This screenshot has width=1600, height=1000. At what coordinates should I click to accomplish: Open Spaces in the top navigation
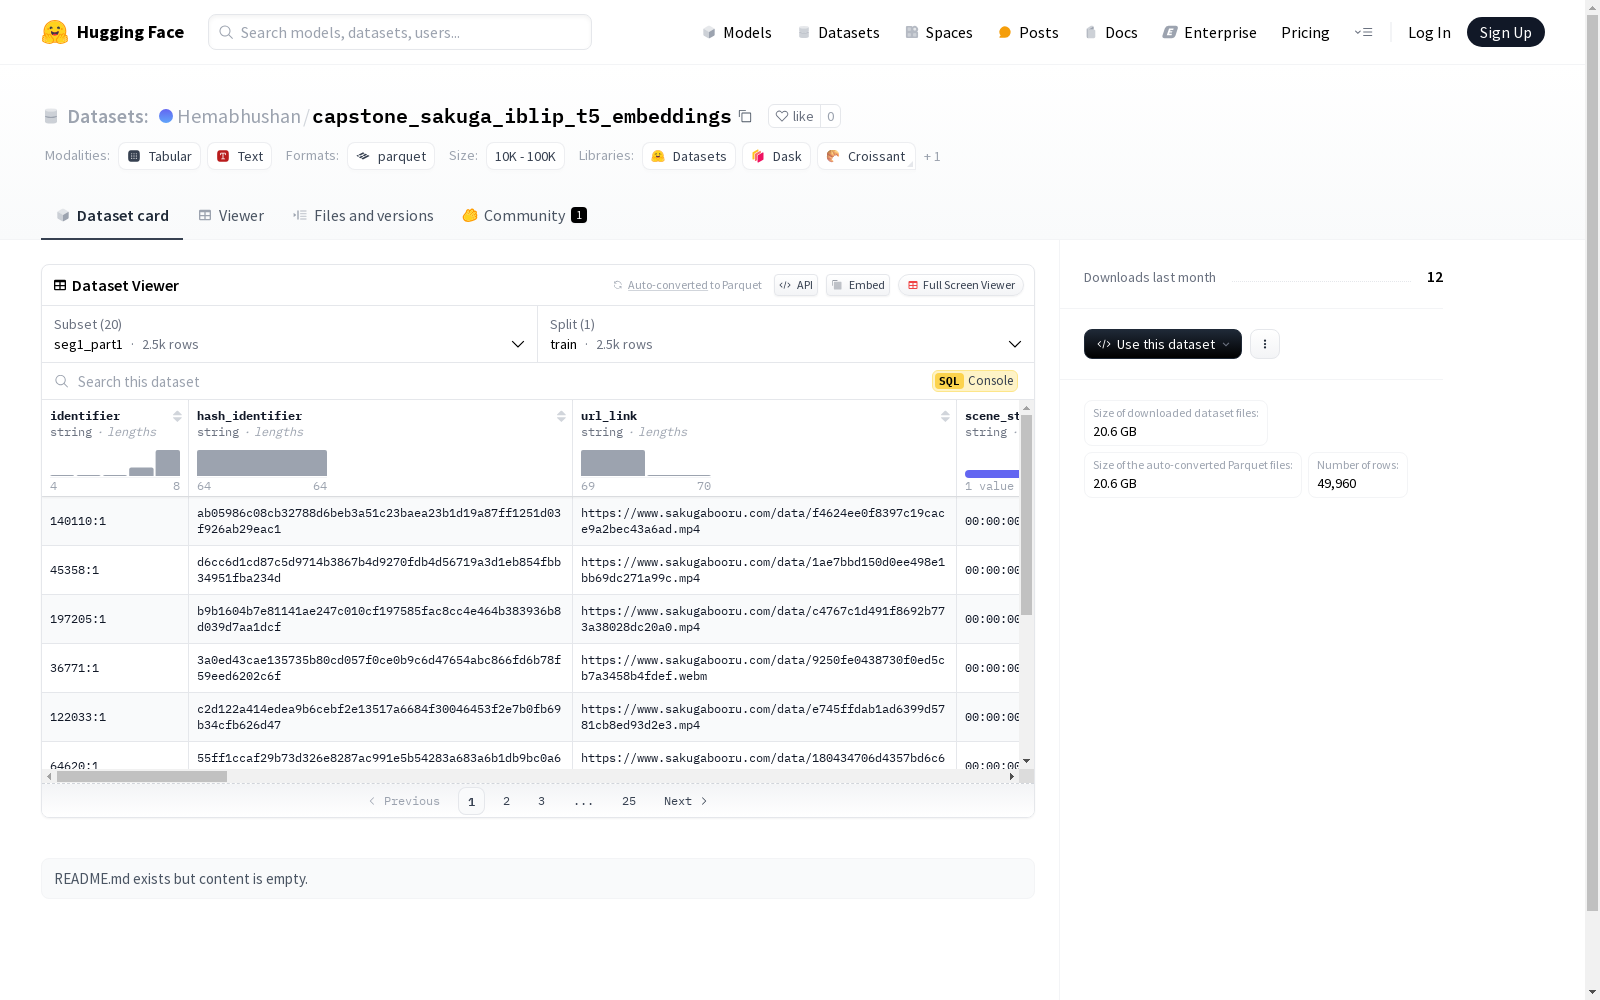coord(939,32)
